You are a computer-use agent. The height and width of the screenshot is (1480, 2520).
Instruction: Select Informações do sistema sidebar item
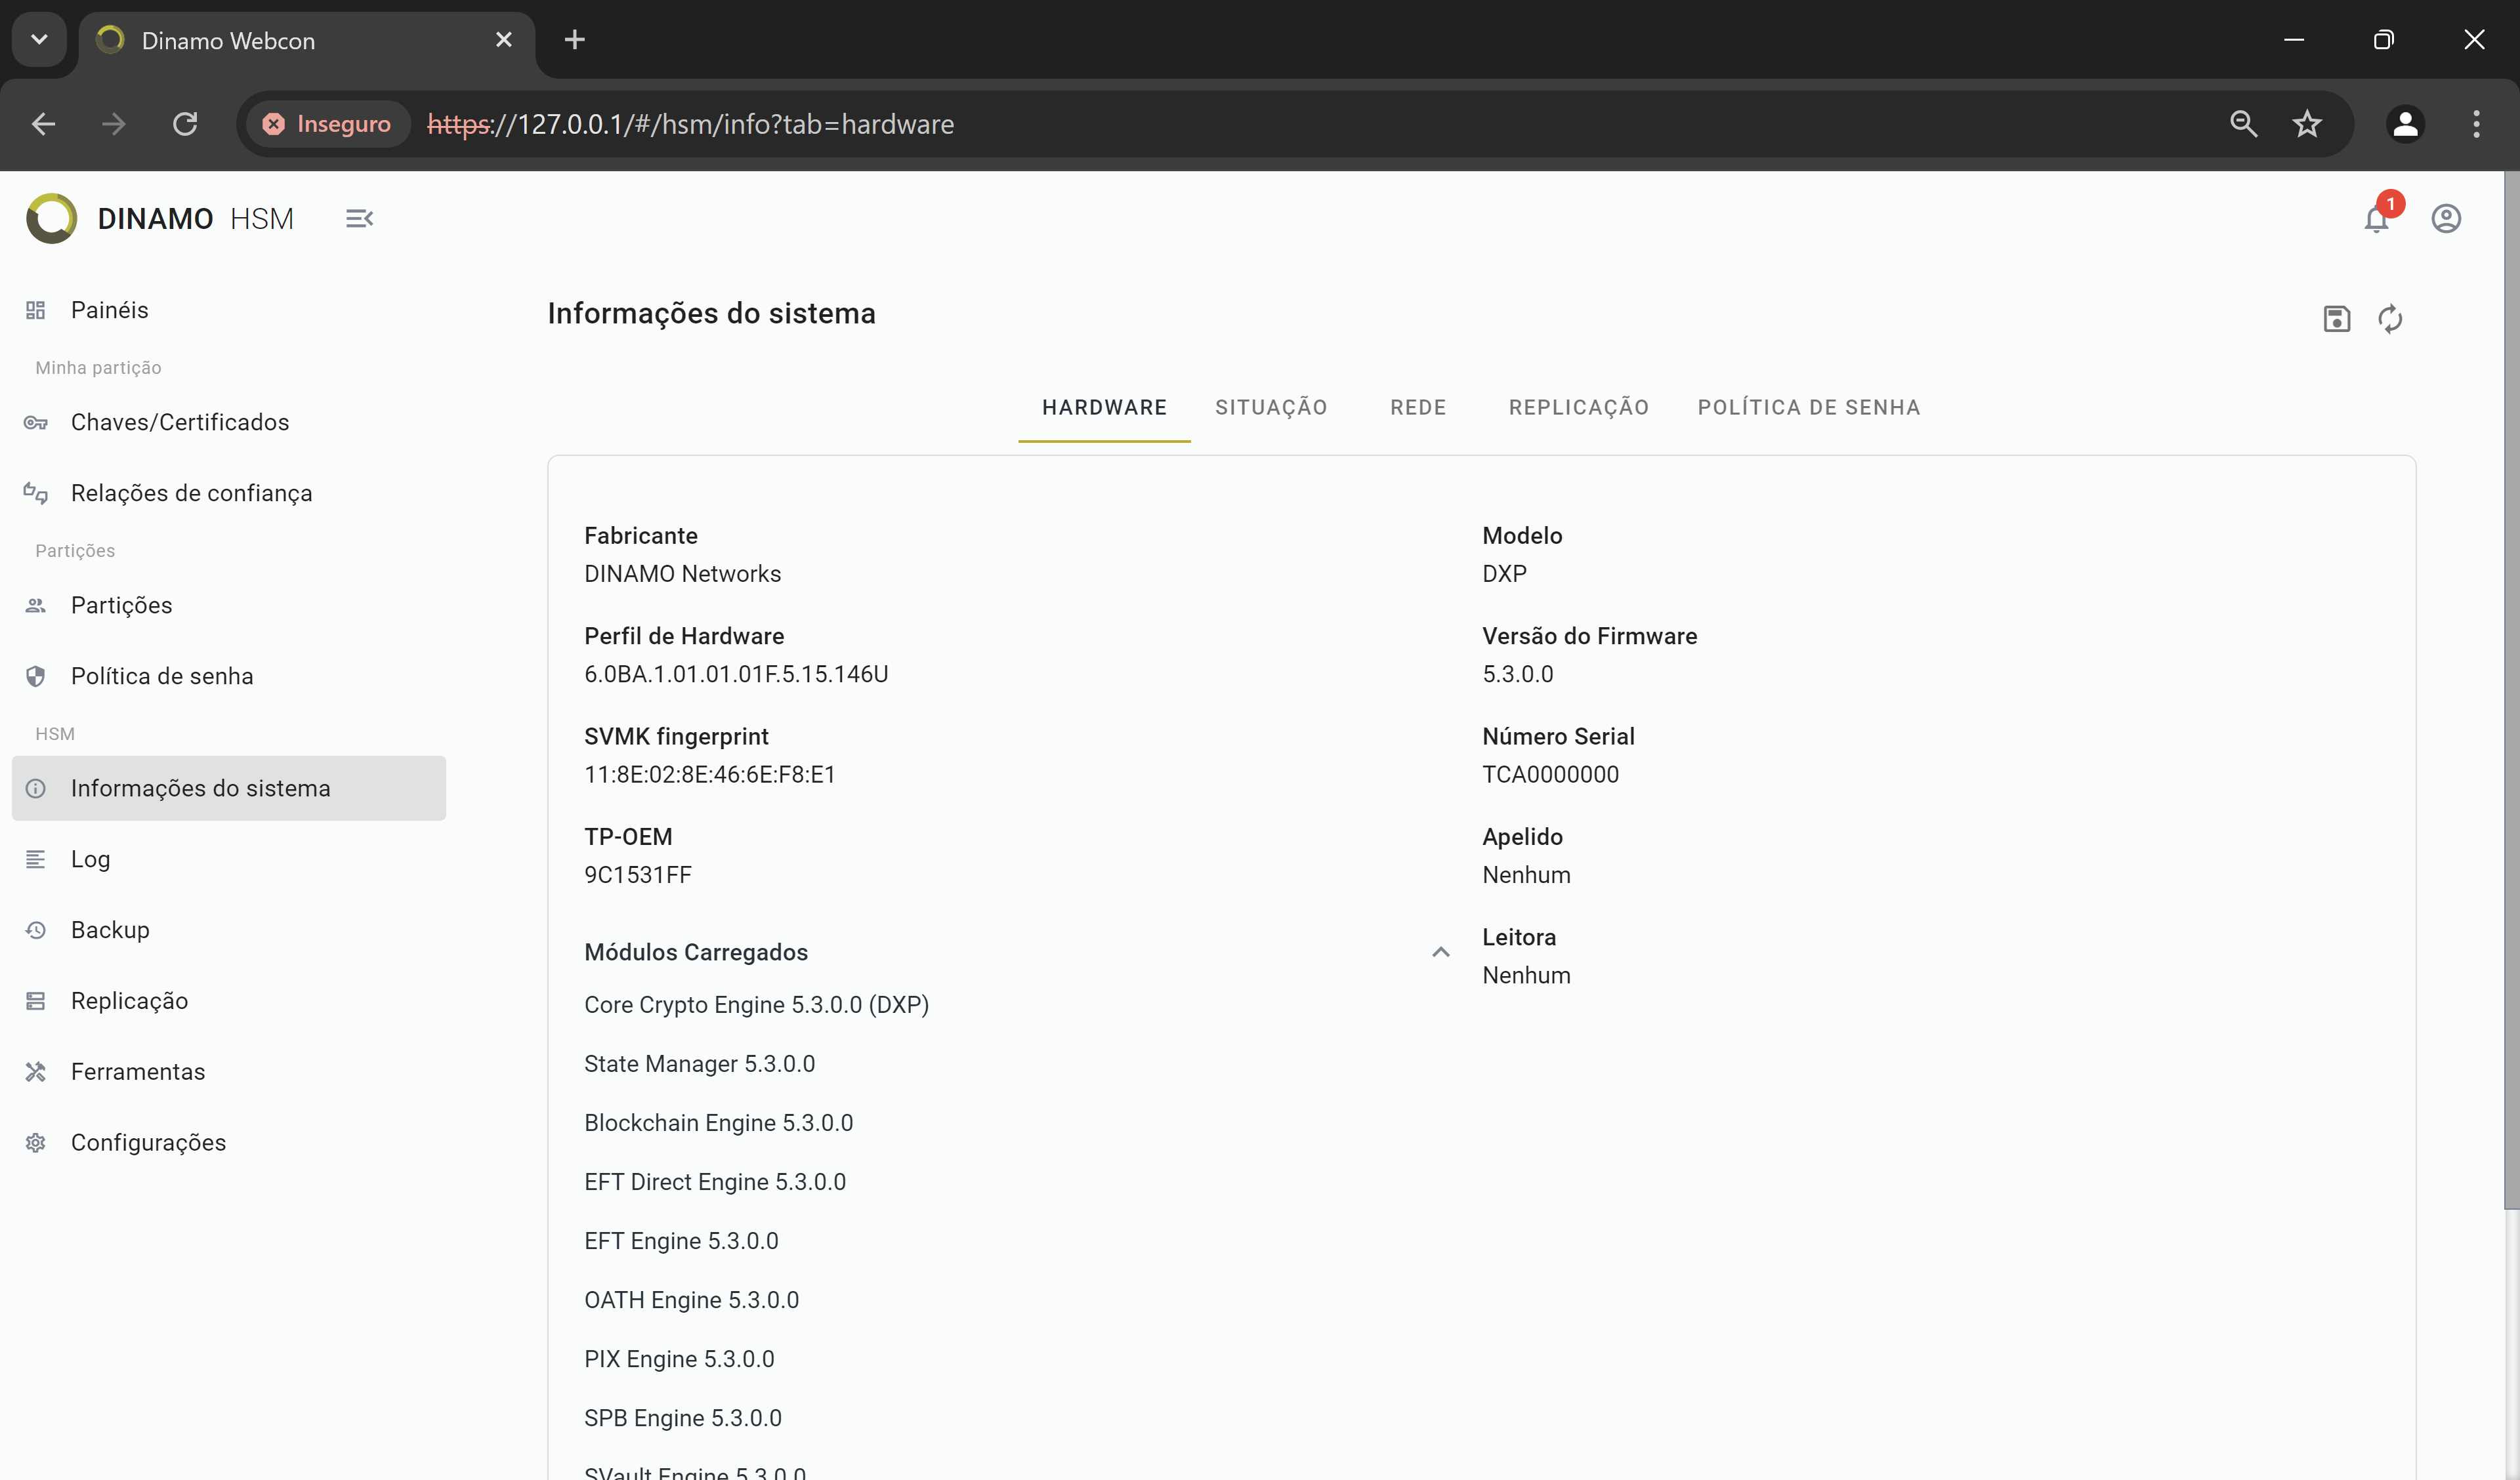(229, 788)
